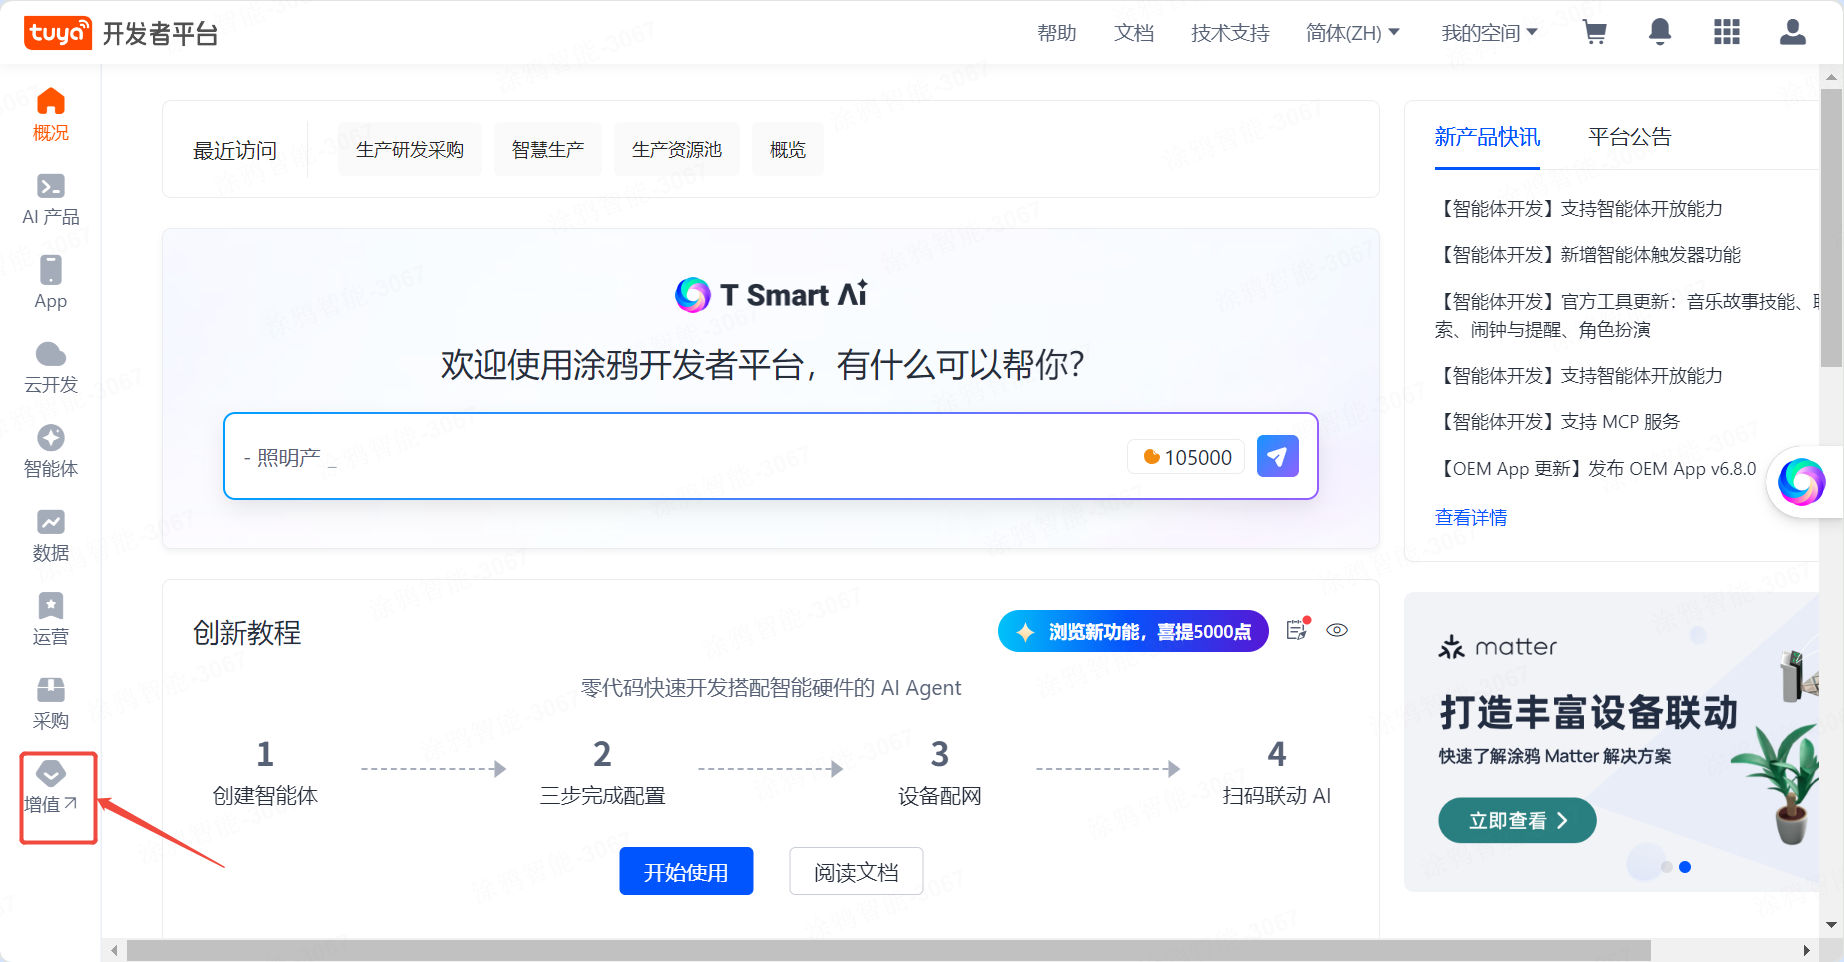Click the 阅读文档 button
The width and height of the screenshot is (1844, 962).
pyautogui.click(x=856, y=871)
